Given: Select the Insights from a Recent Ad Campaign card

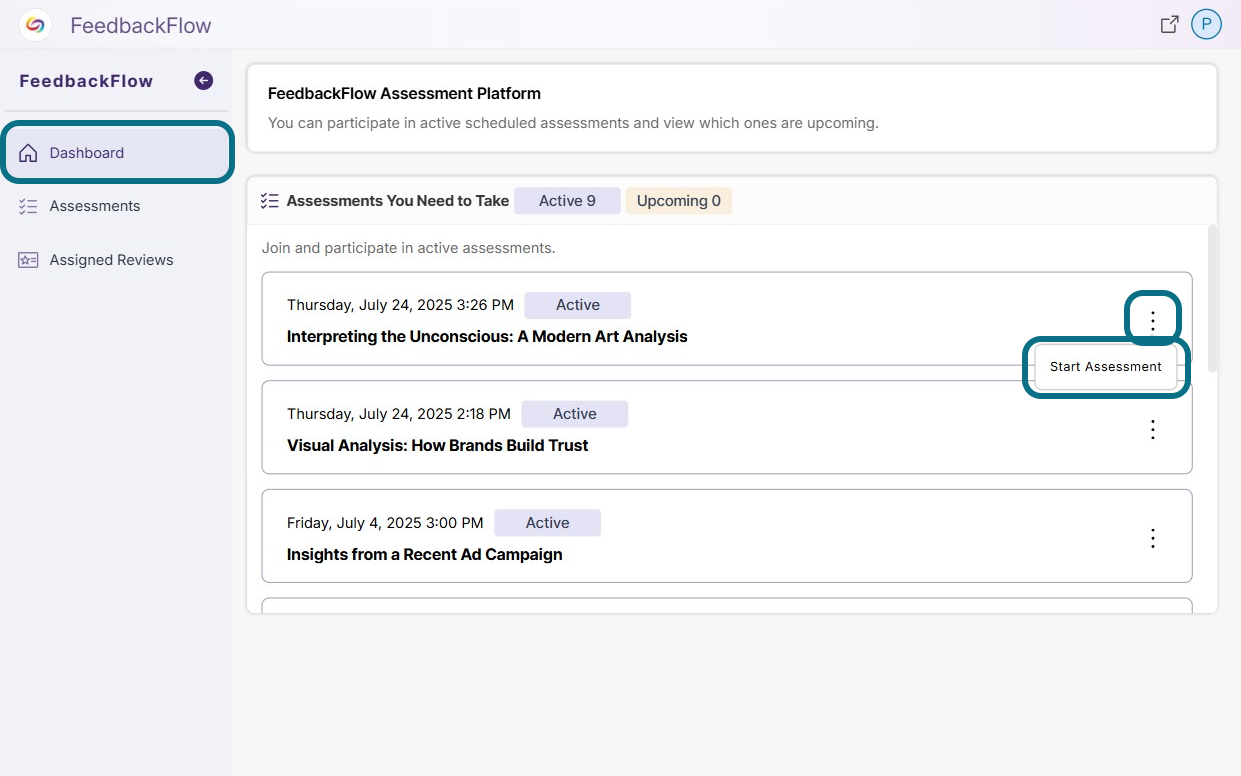Looking at the screenshot, I should tap(727, 536).
